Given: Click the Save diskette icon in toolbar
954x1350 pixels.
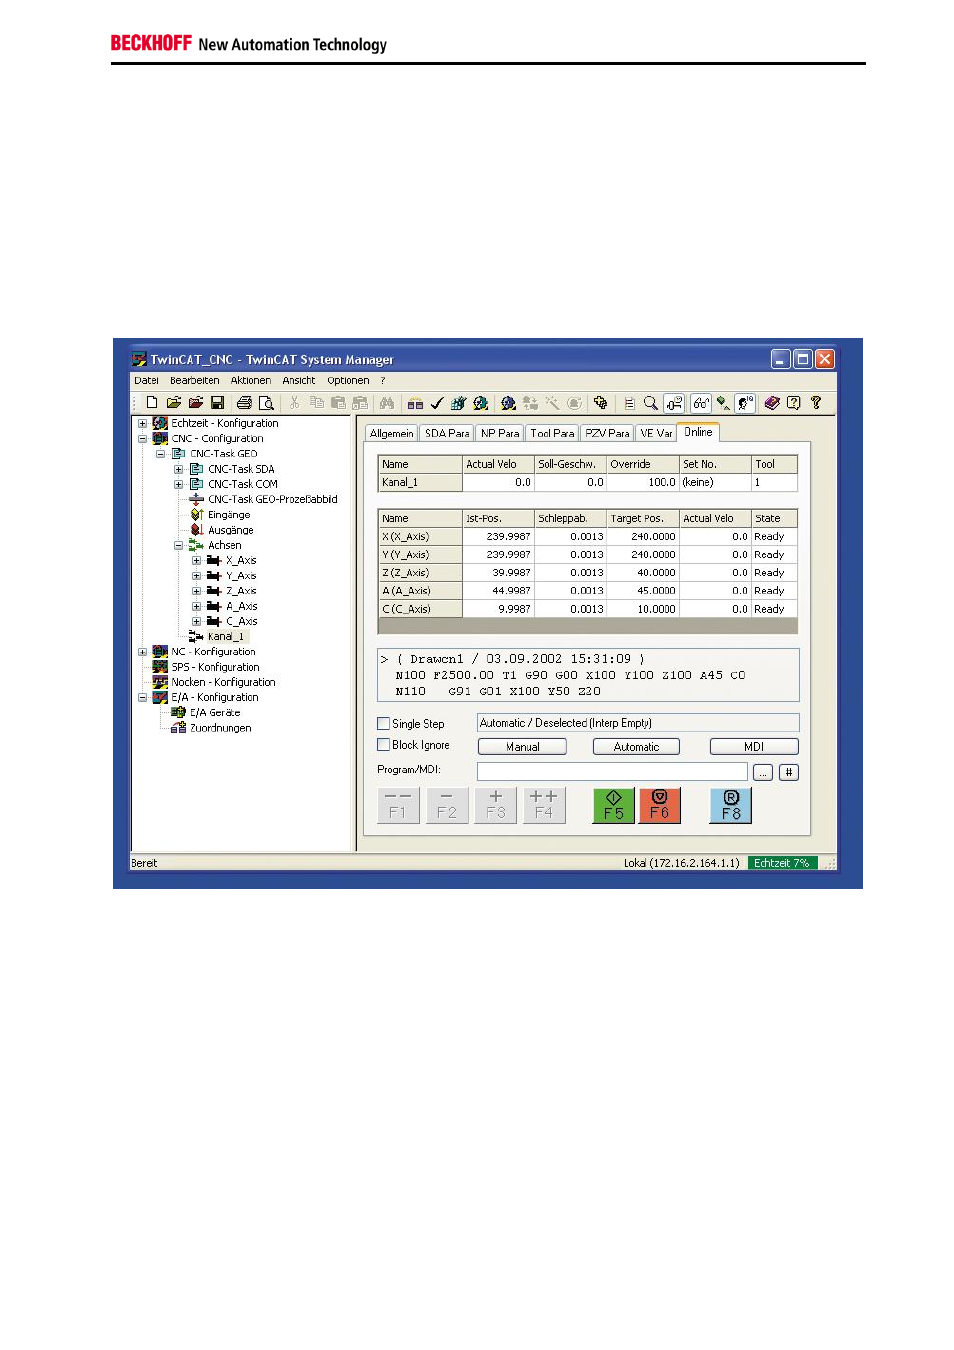Looking at the screenshot, I should point(217,403).
